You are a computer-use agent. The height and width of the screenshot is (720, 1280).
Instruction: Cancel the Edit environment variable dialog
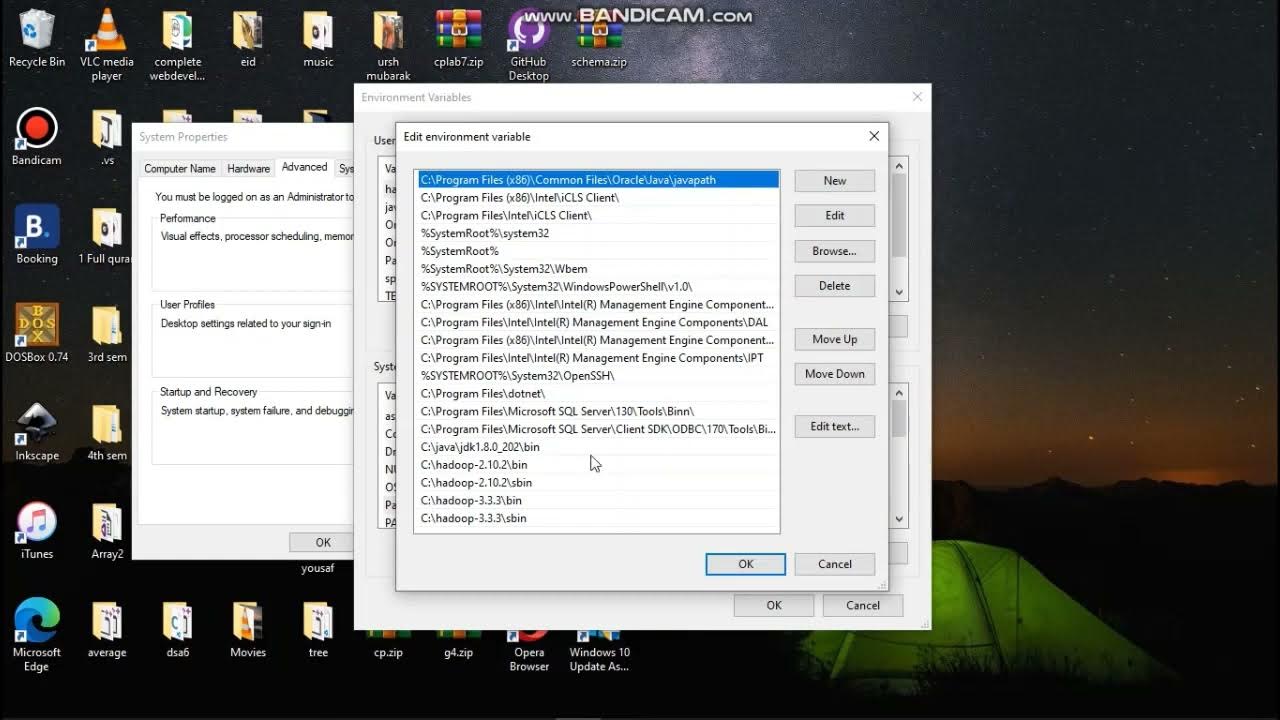(835, 564)
